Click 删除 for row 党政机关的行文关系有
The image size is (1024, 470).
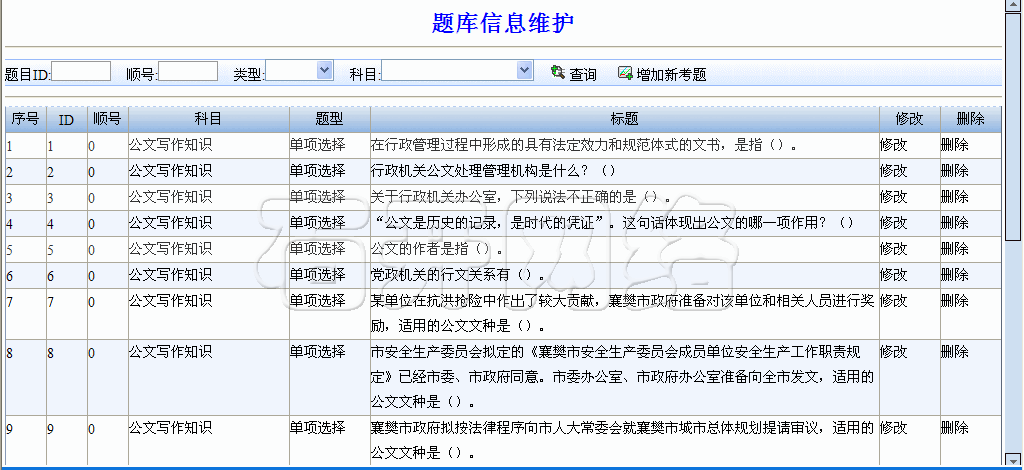954,275
